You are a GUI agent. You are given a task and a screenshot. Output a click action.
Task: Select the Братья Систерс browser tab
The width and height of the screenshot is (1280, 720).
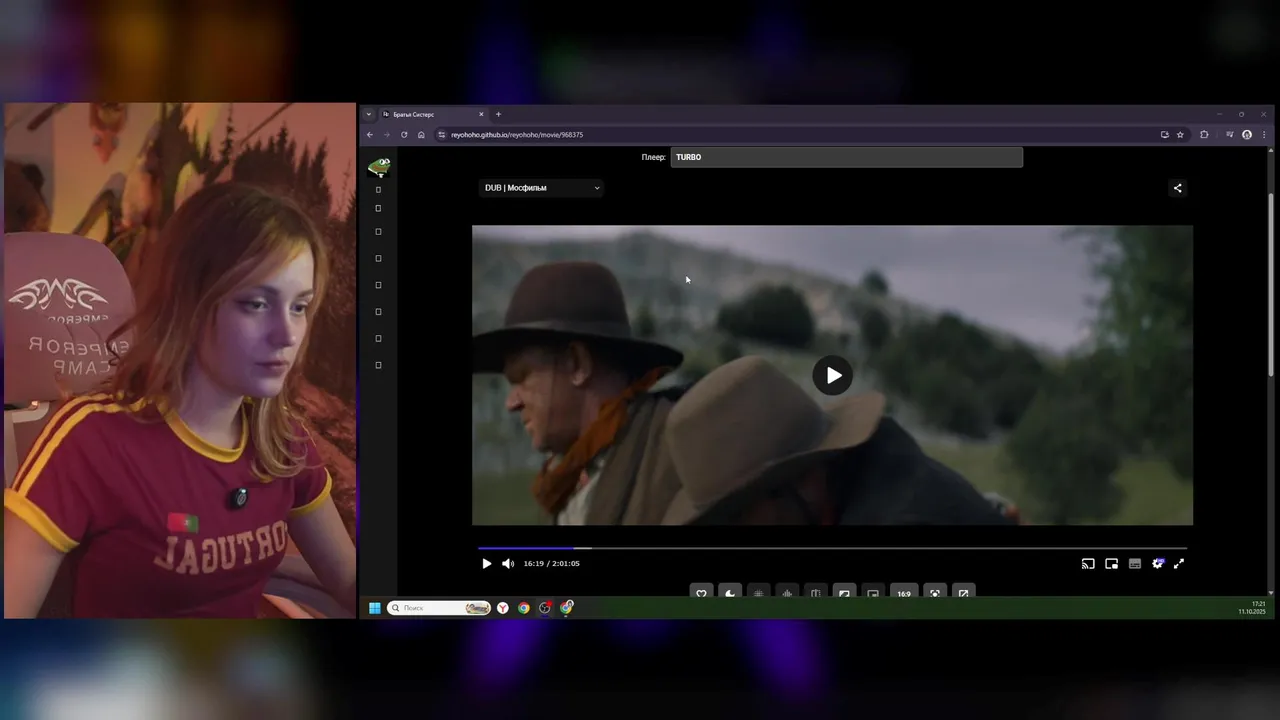pyautogui.click(x=433, y=114)
